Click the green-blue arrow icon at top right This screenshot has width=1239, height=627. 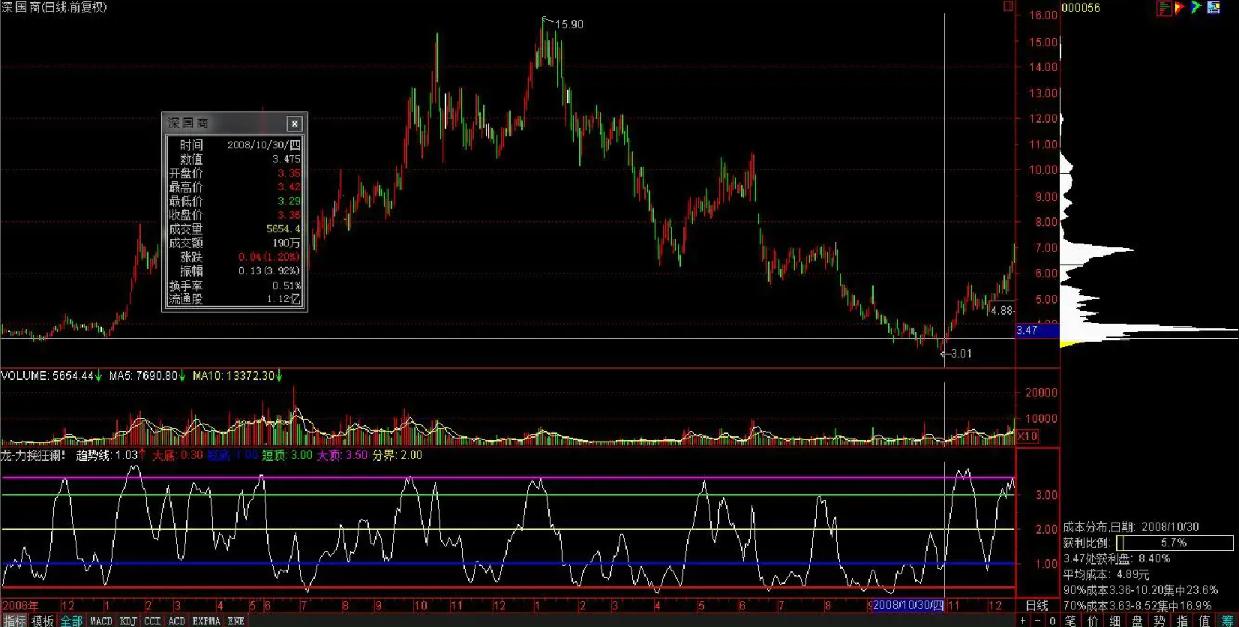click(1196, 7)
